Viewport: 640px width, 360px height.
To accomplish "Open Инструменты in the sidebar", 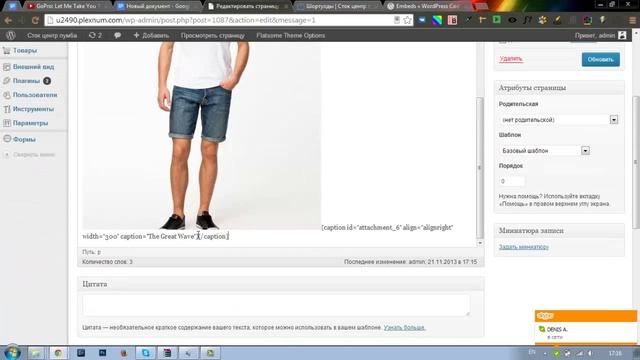I will [34, 109].
